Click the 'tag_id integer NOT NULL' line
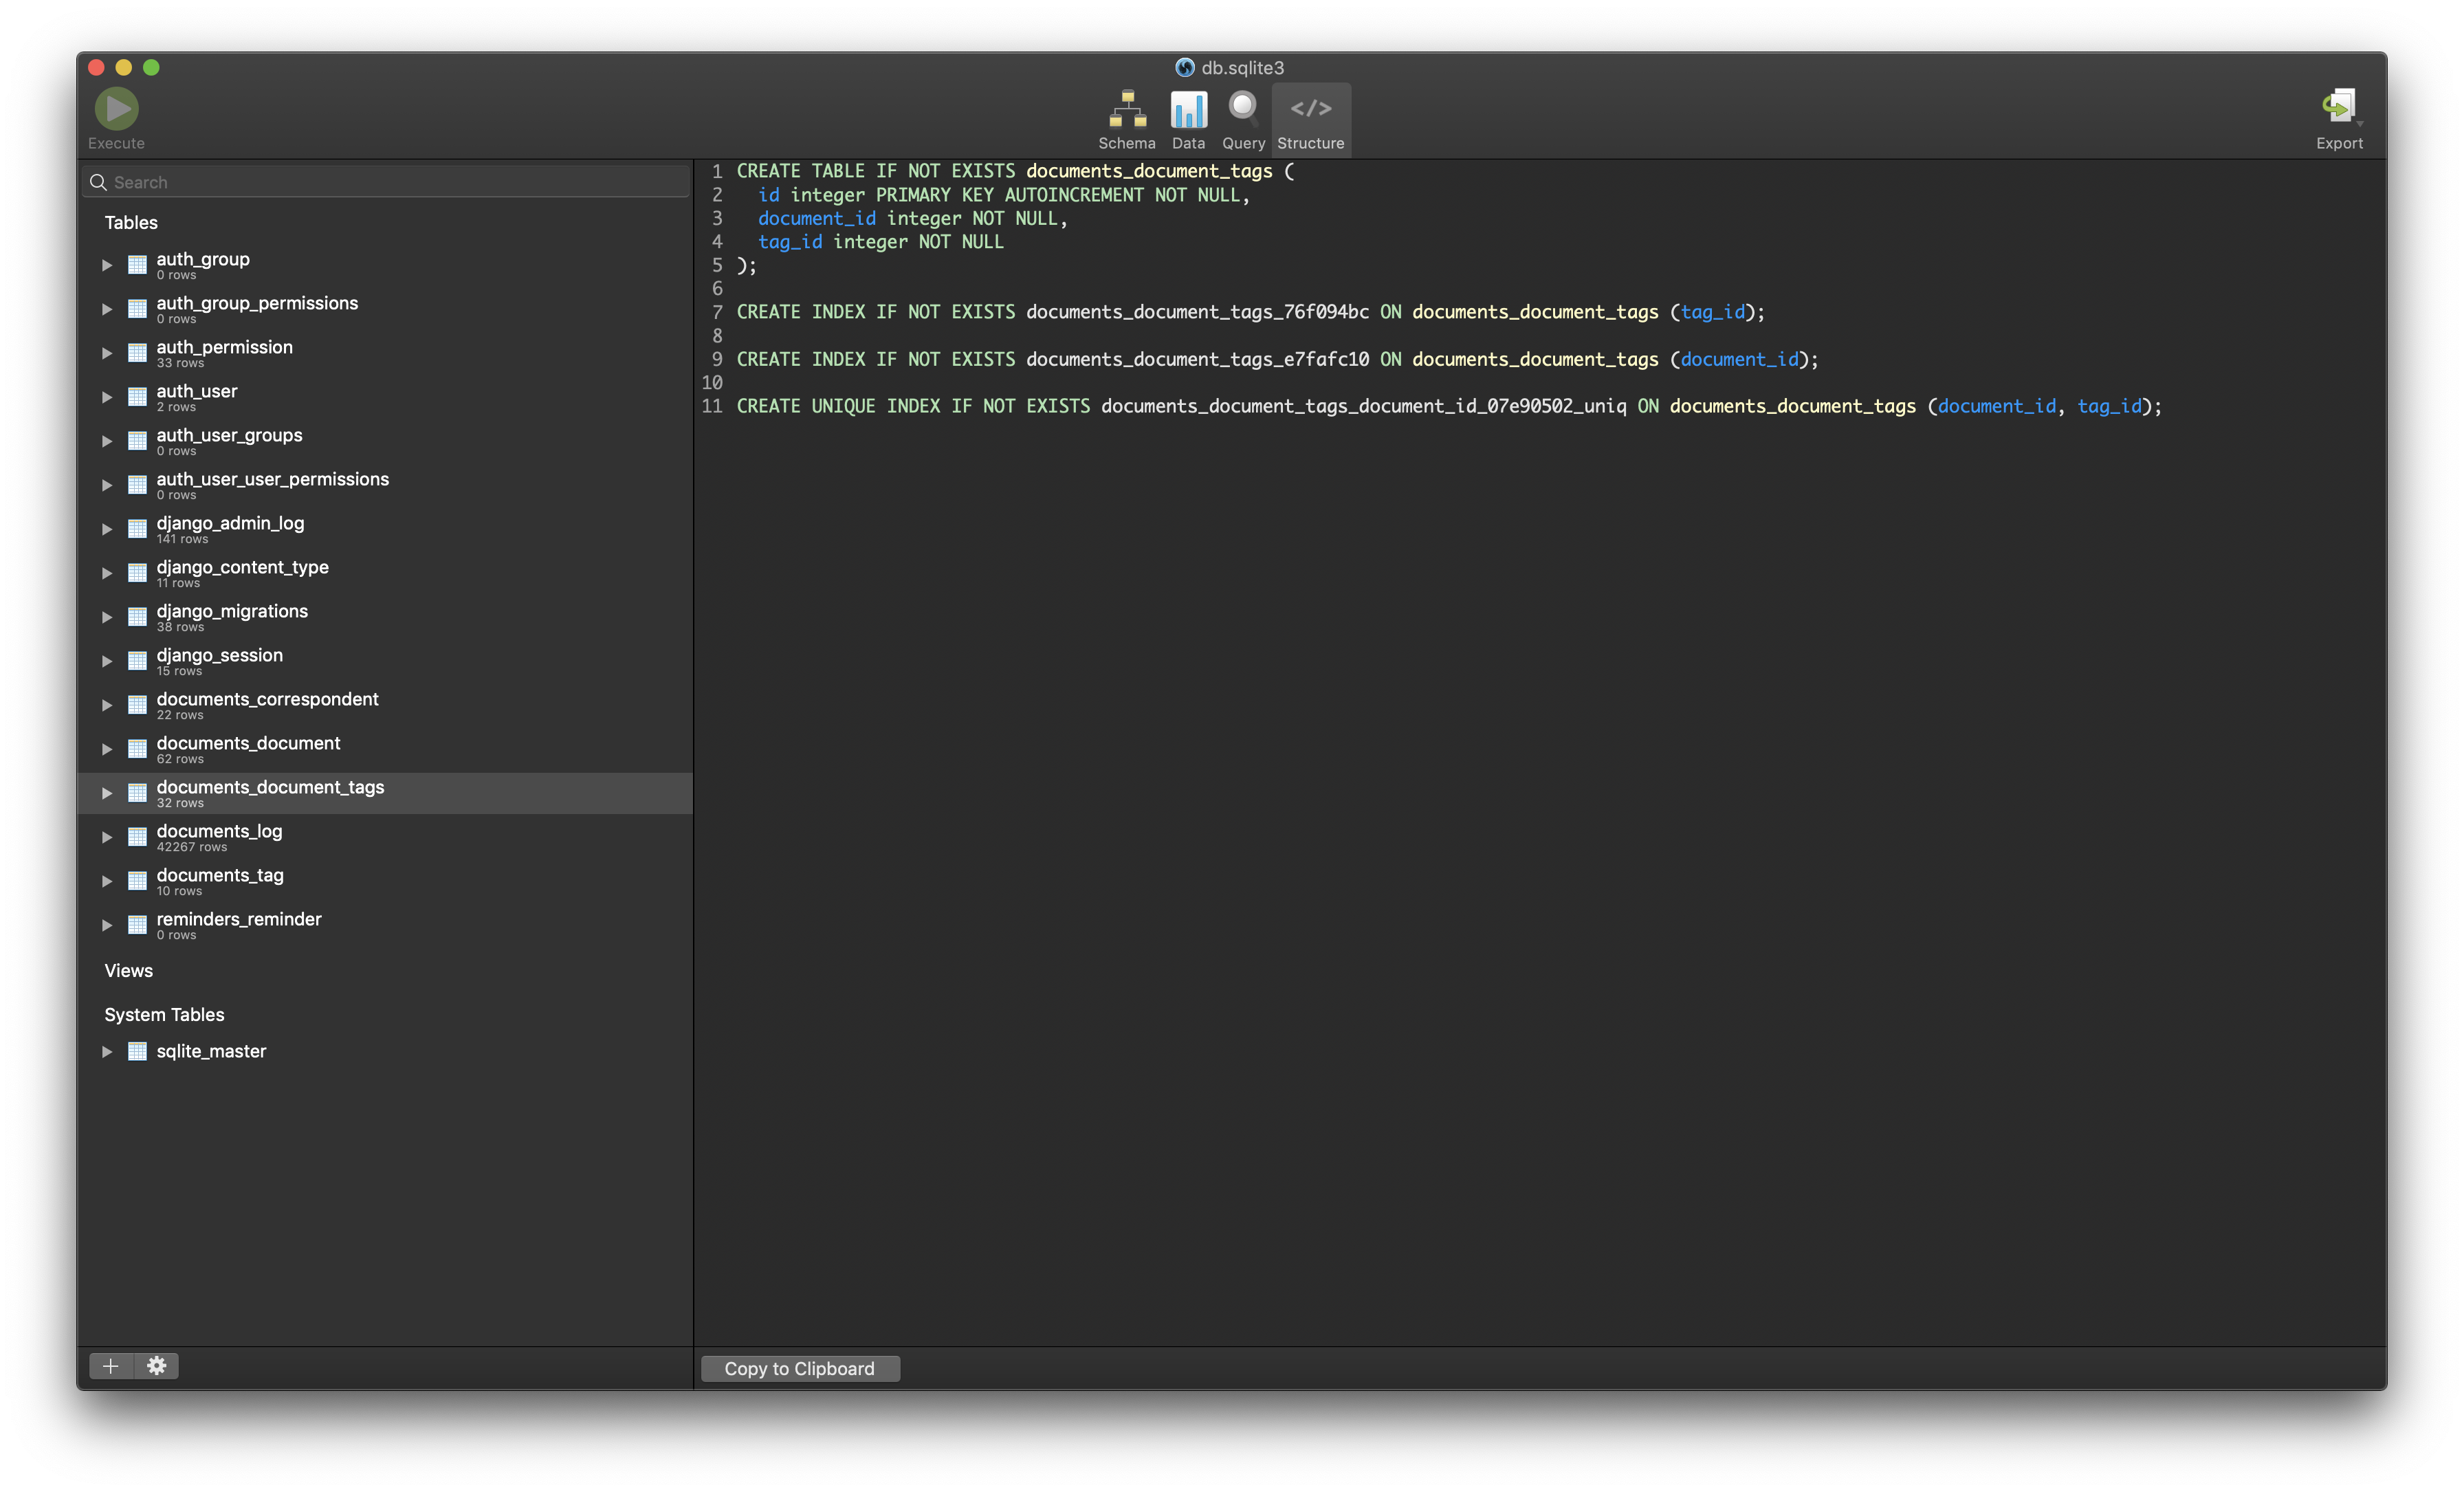The height and width of the screenshot is (1492, 2464). point(880,242)
